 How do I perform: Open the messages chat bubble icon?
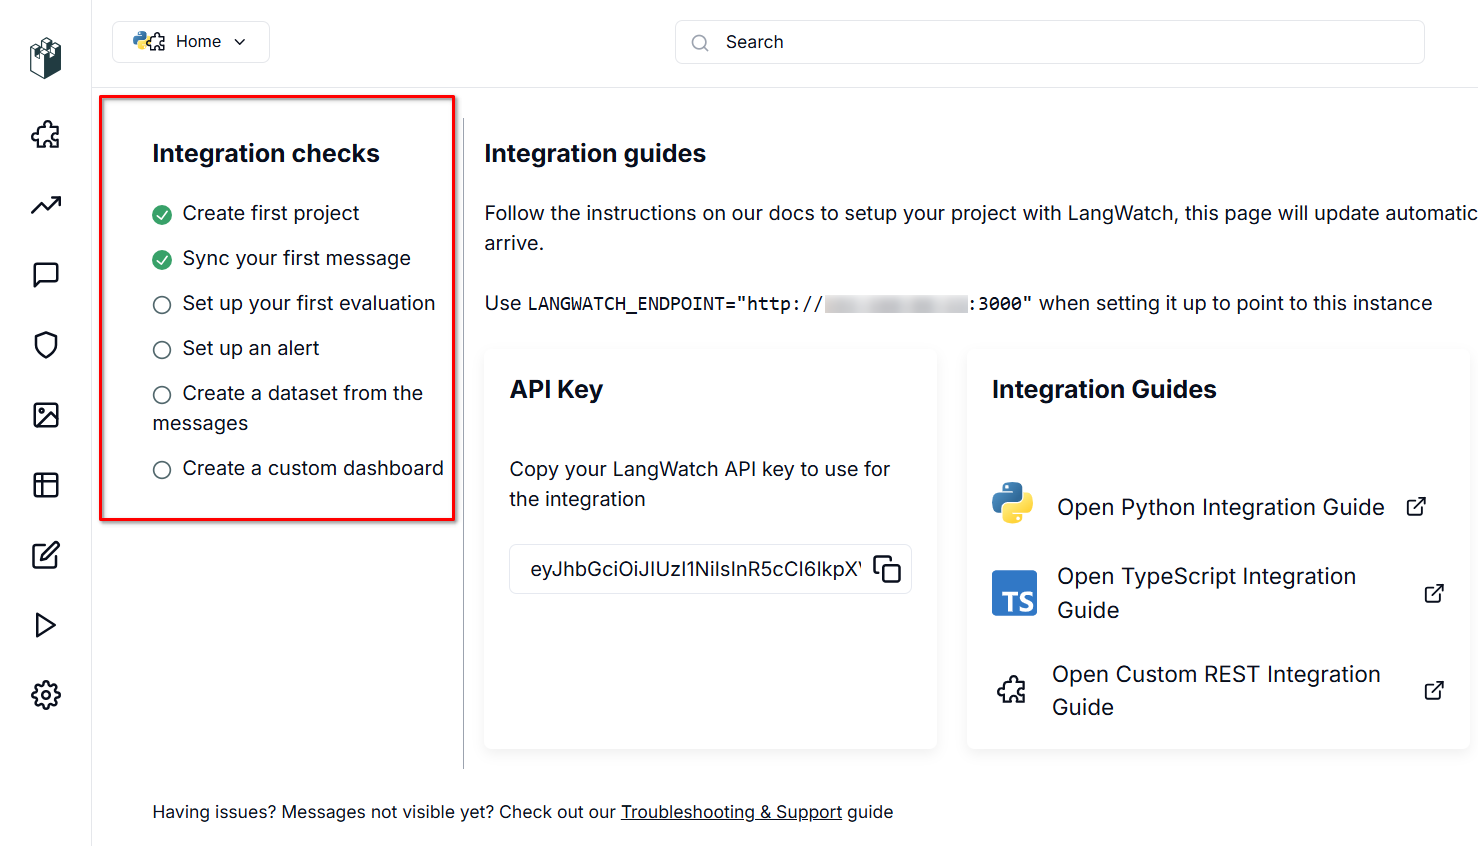(x=46, y=275)
